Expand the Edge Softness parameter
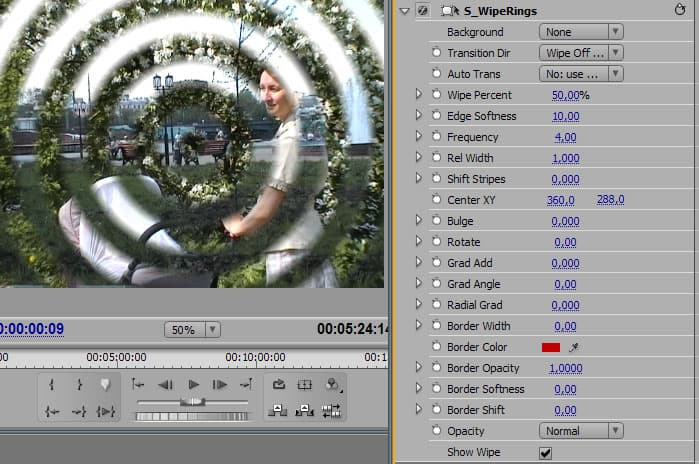This screenshot has width=699, height=464. 418,115
